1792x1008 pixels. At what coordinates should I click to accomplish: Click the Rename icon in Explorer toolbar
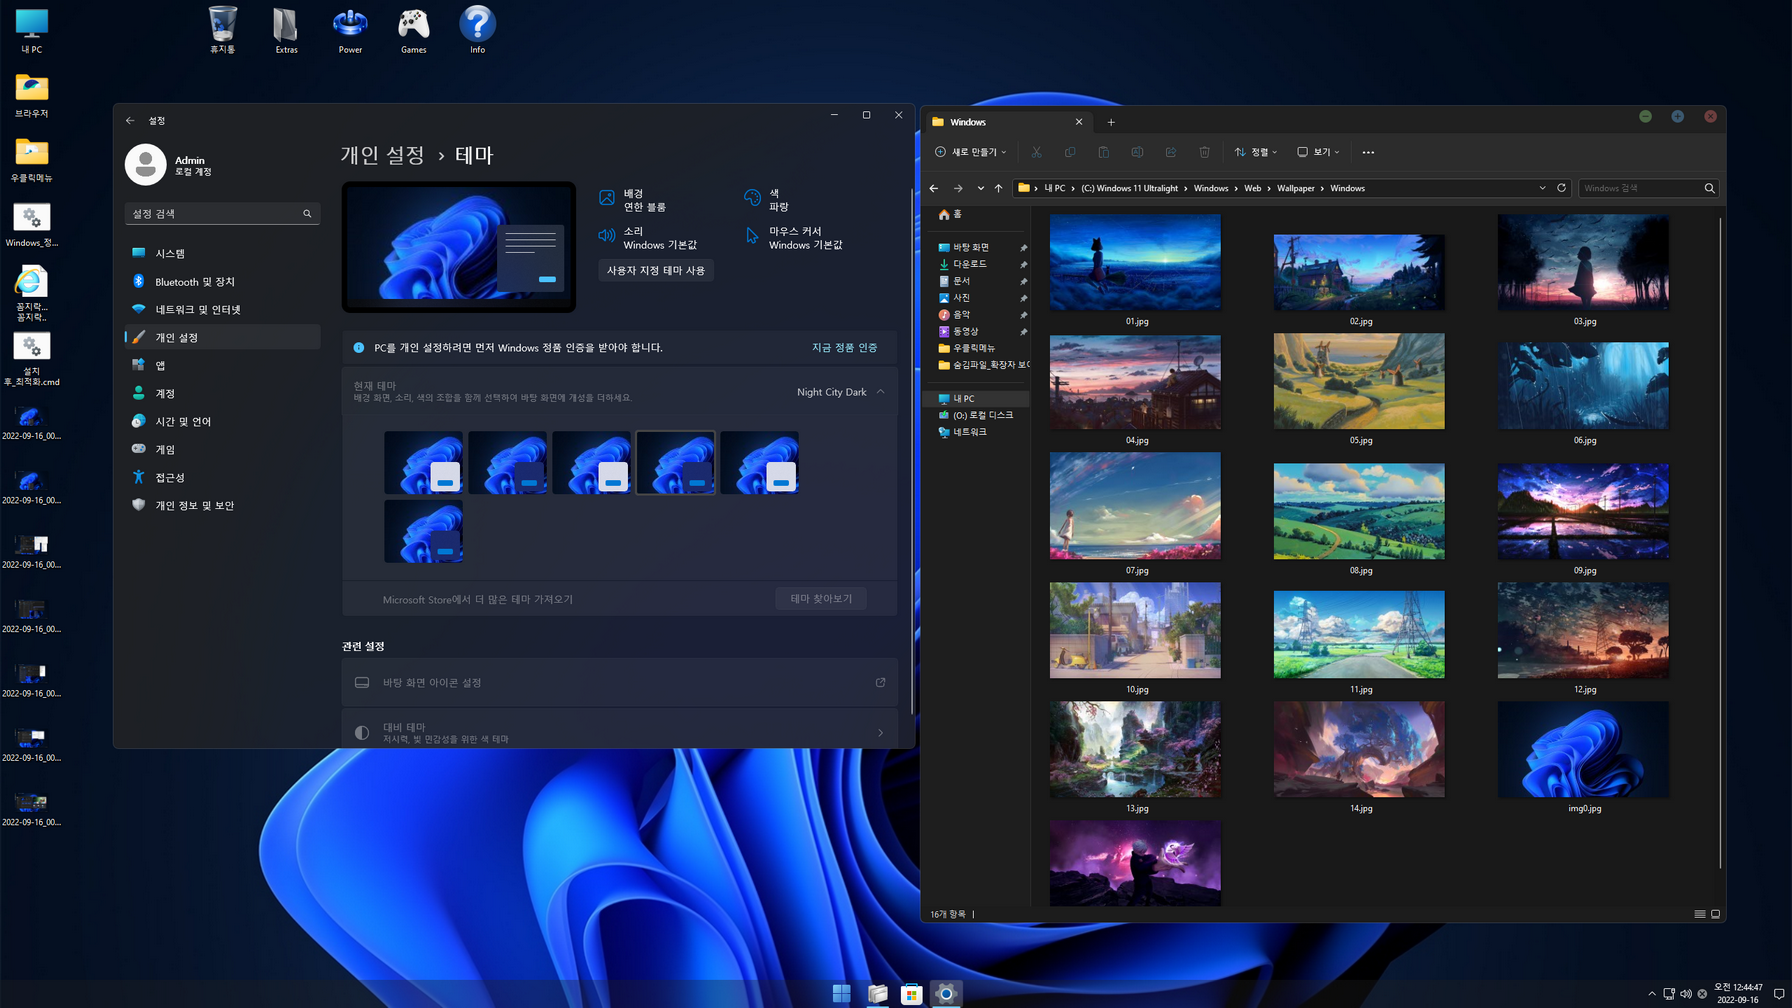point(1137,152)
